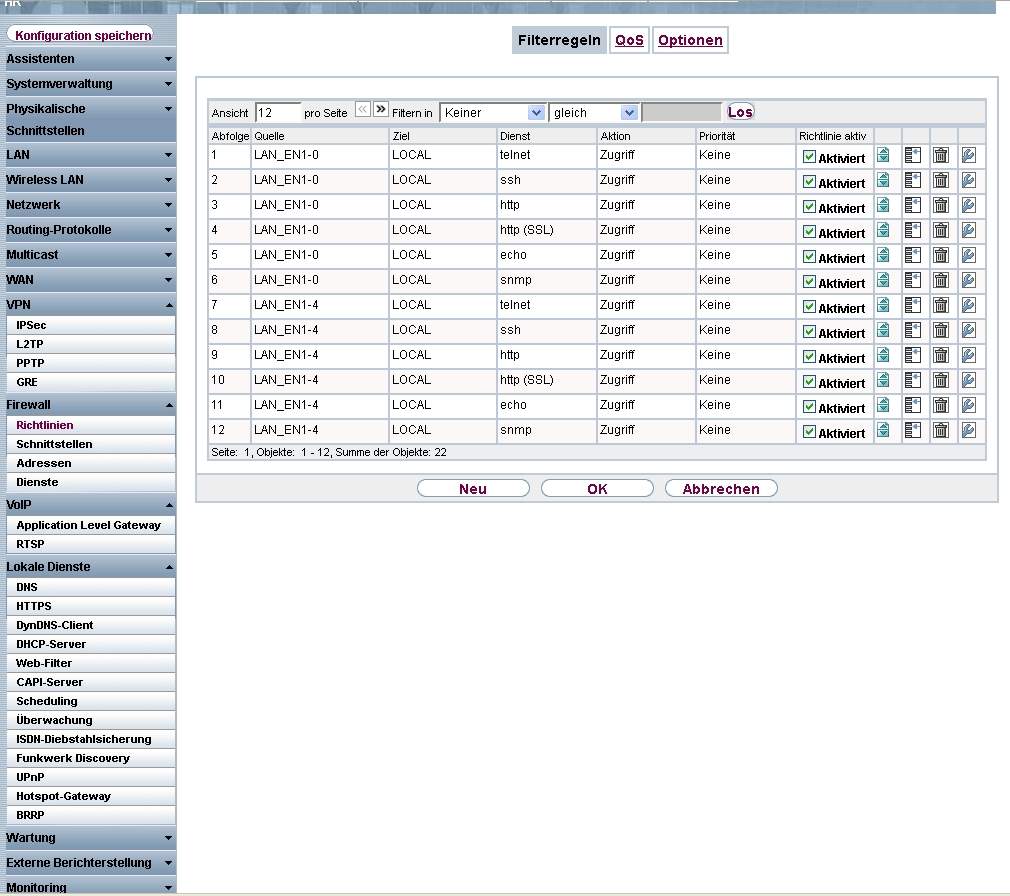Switch to the QoS tab
Image resolution: width=1010 pixels, height=896 pixels.
(x=629, y=41)
